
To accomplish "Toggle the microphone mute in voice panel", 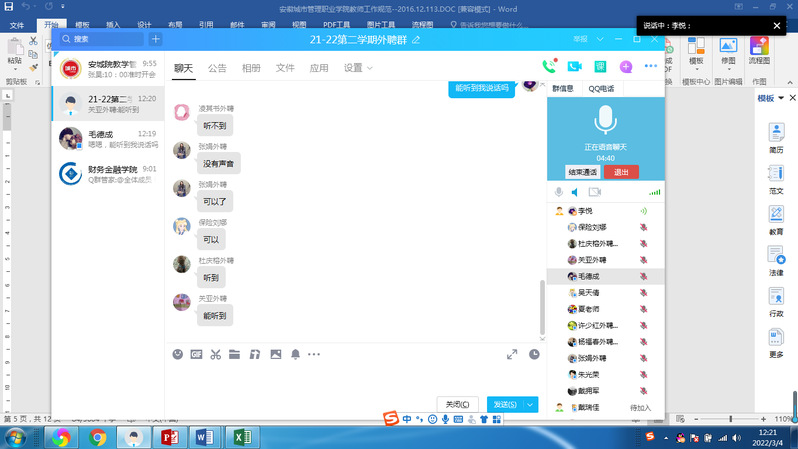I will coord(559,192).
